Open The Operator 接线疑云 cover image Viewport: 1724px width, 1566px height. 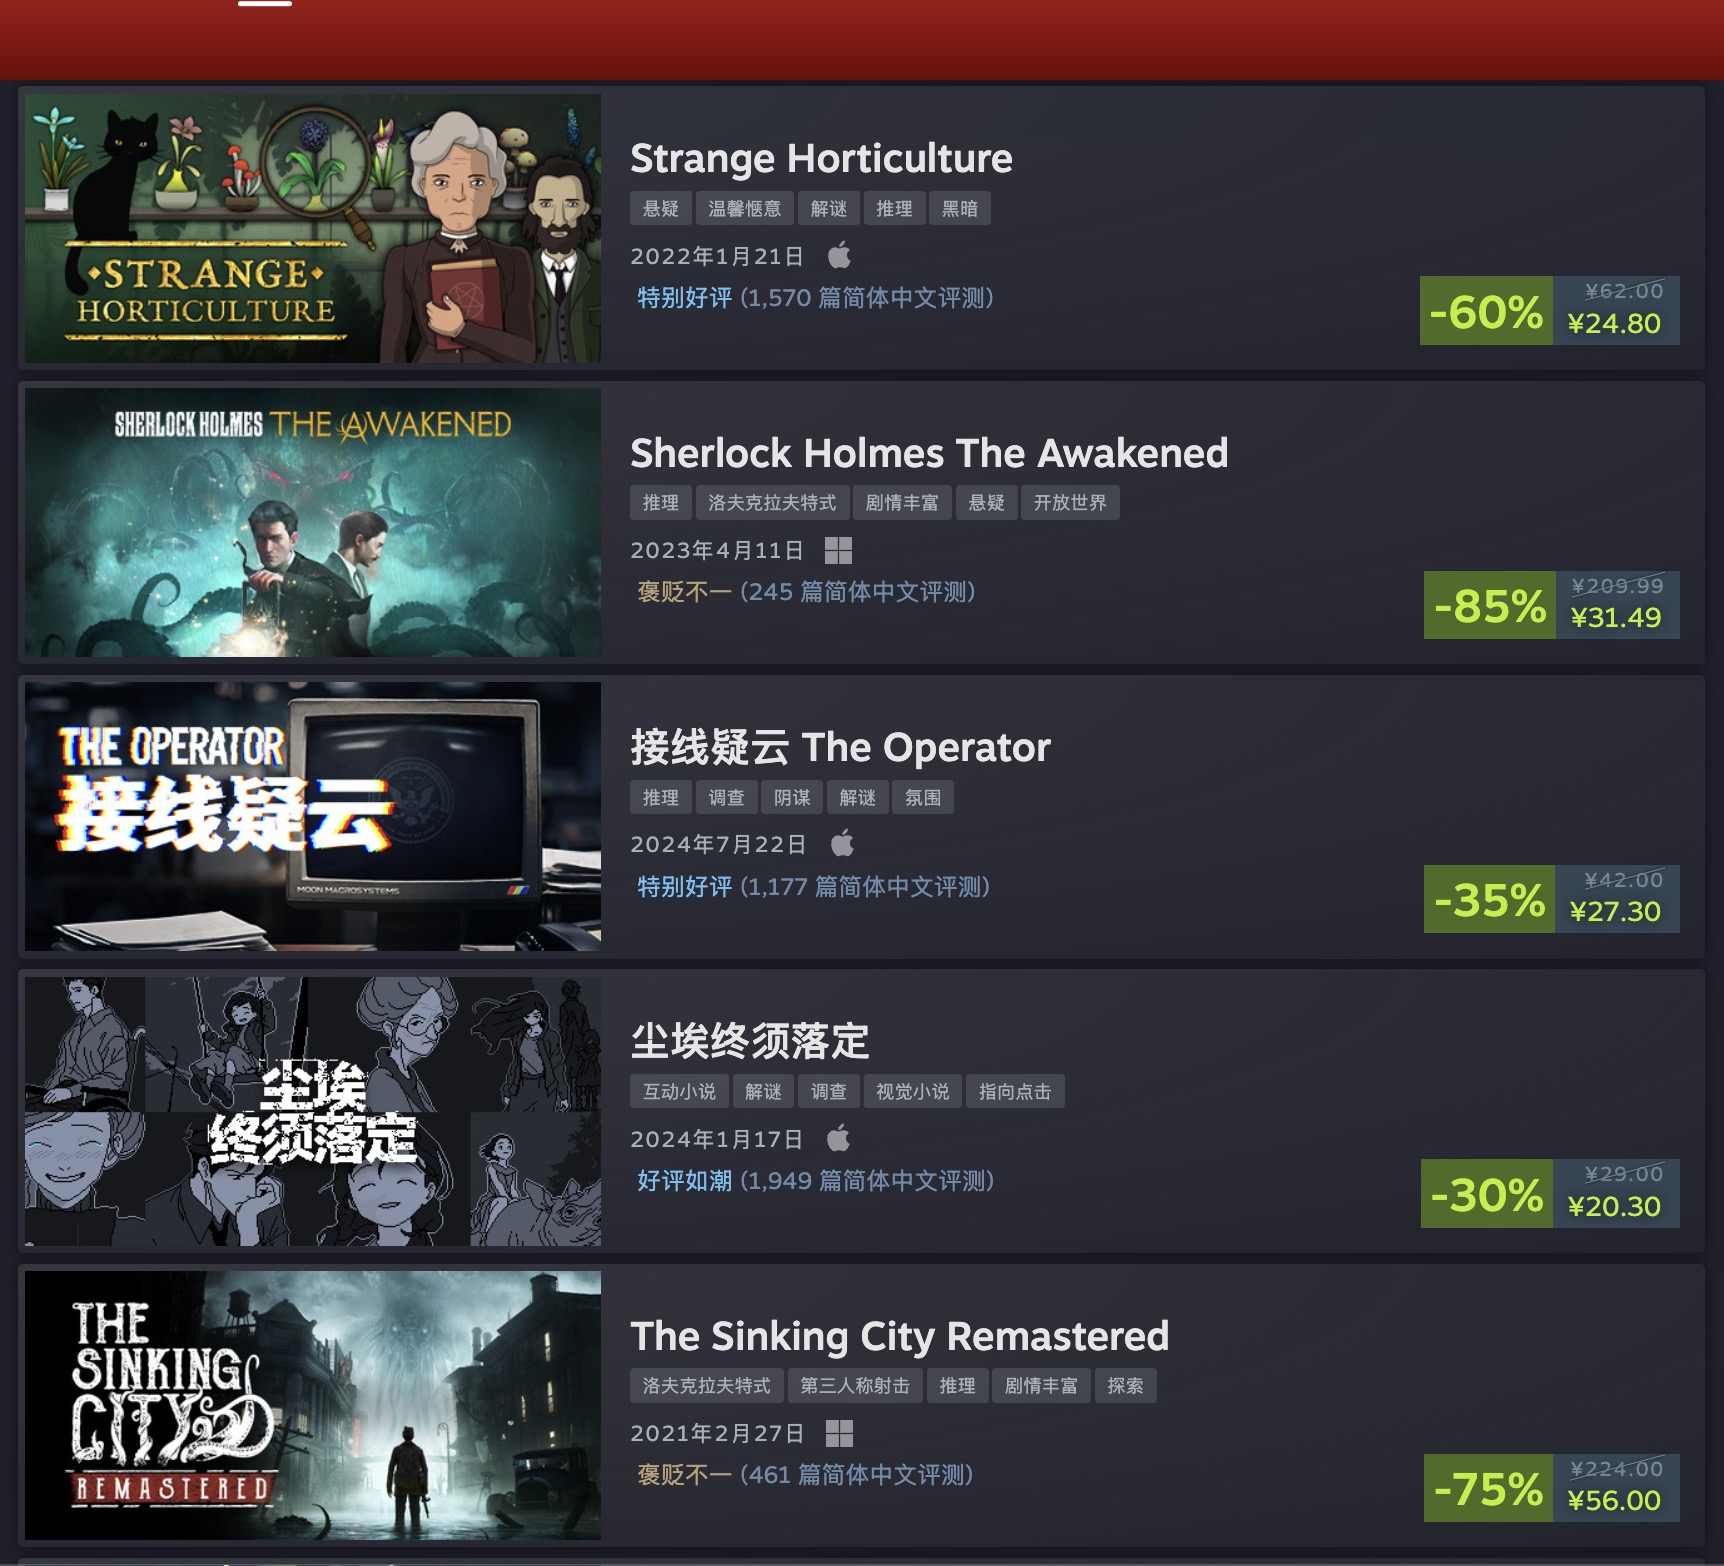[313, 816]
